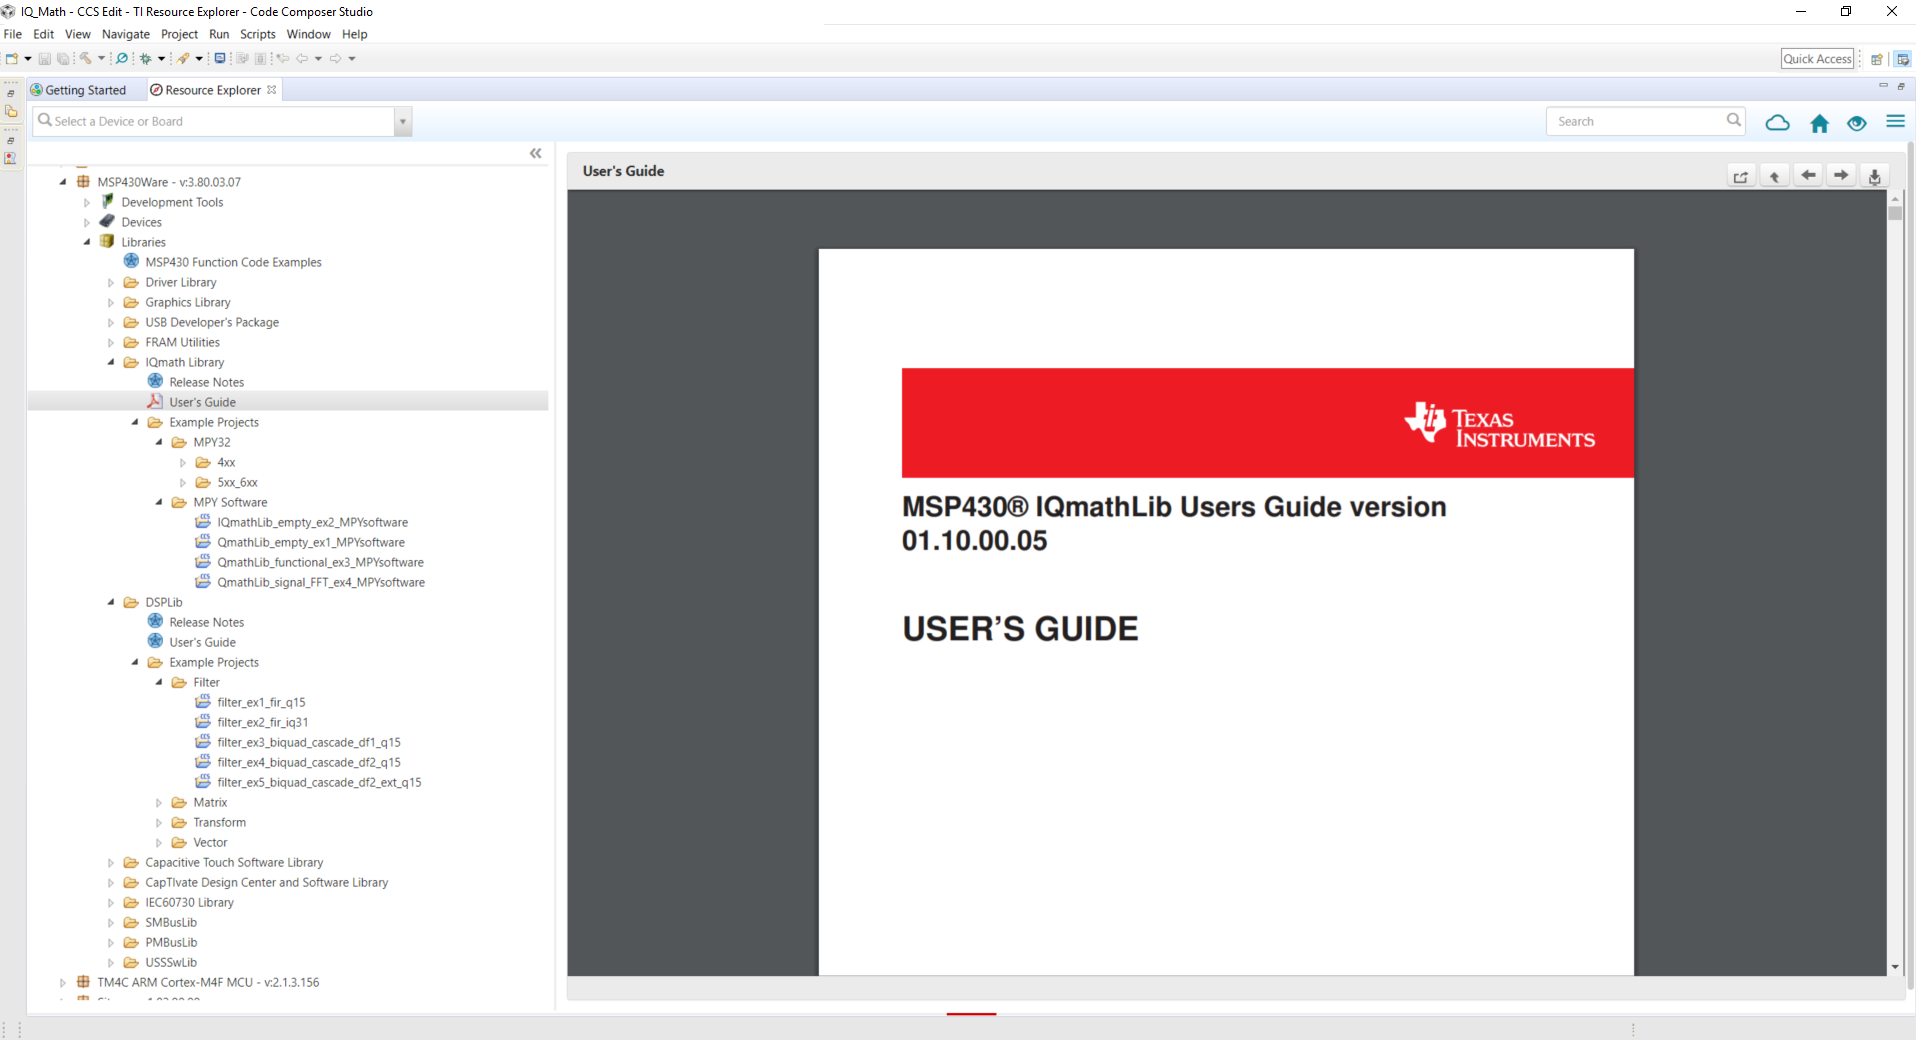1916x1040 pixels.
Task: Collapse the tree panel with double chevron
Action: 536,153
